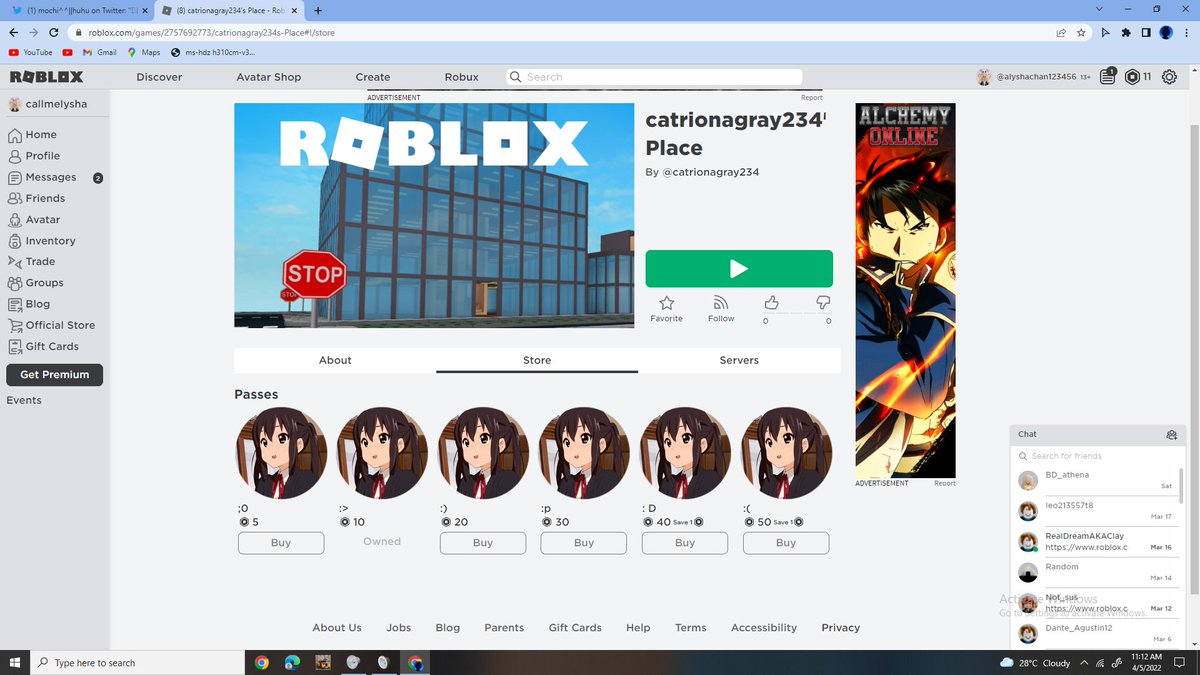1200x675 pixels.
Task: Click the Windows Start button
Action: coord(14,662)
